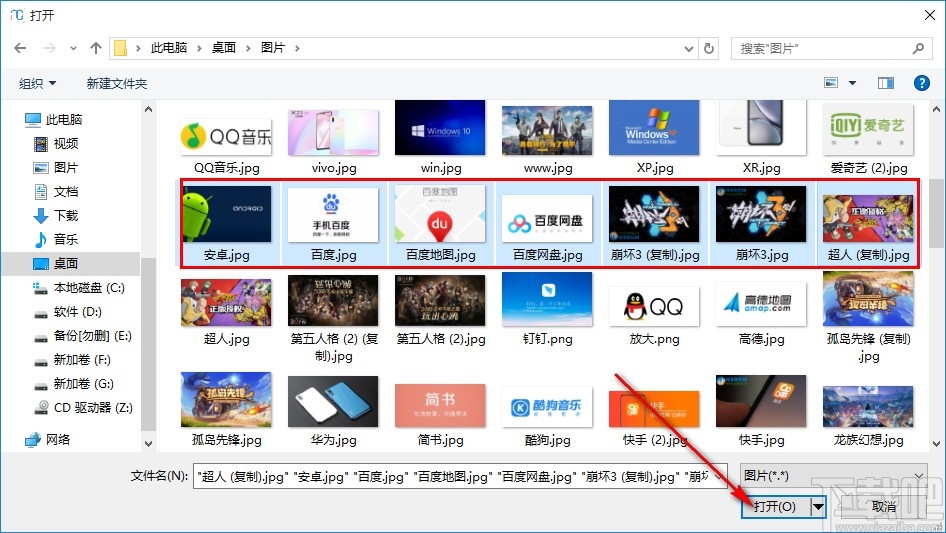Click 此电脑 in address breadcrumb

168,48
